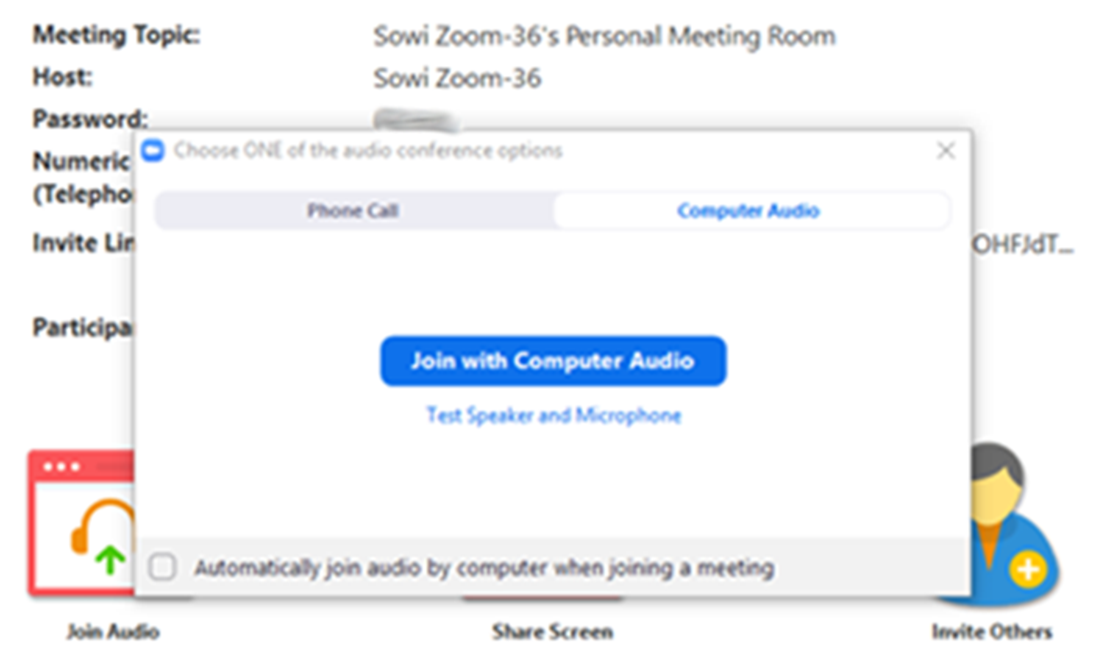Viewport: 1096px width, 656px height.
Task: Switch to the Phone Call tab
Action: [353, 210]
